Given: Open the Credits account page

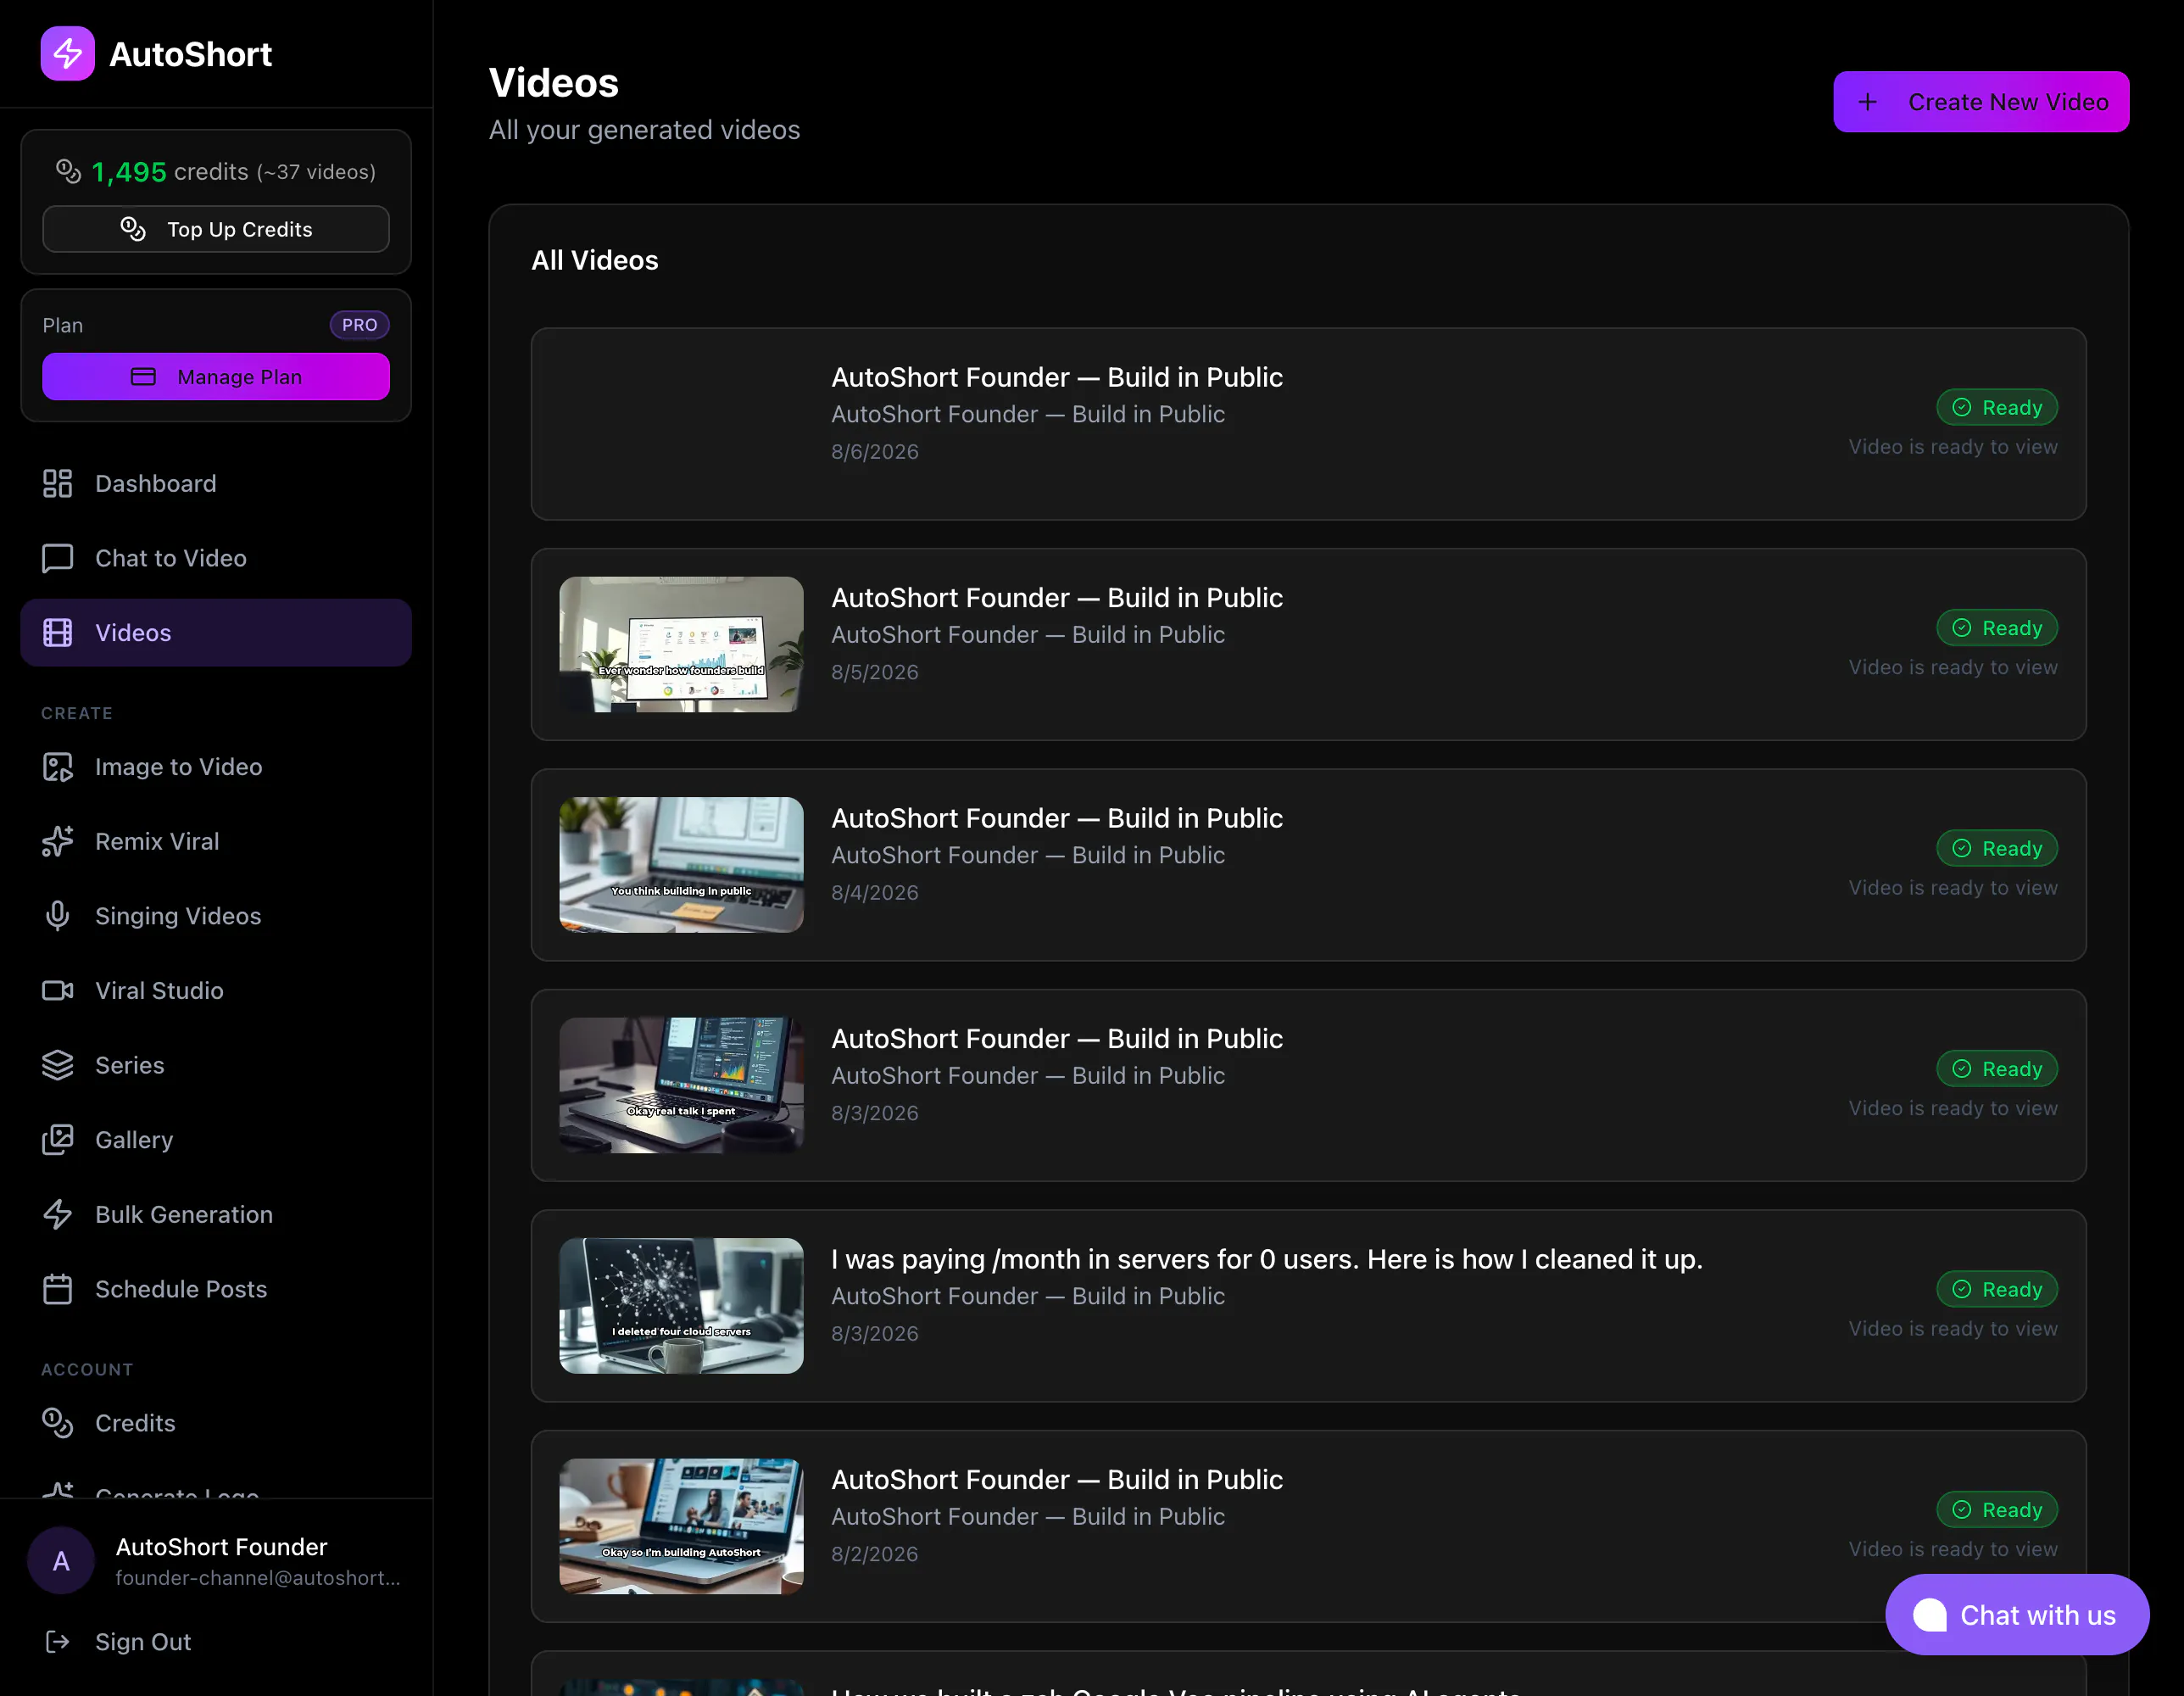Looking at the screenshot, I should (216, 1423).
